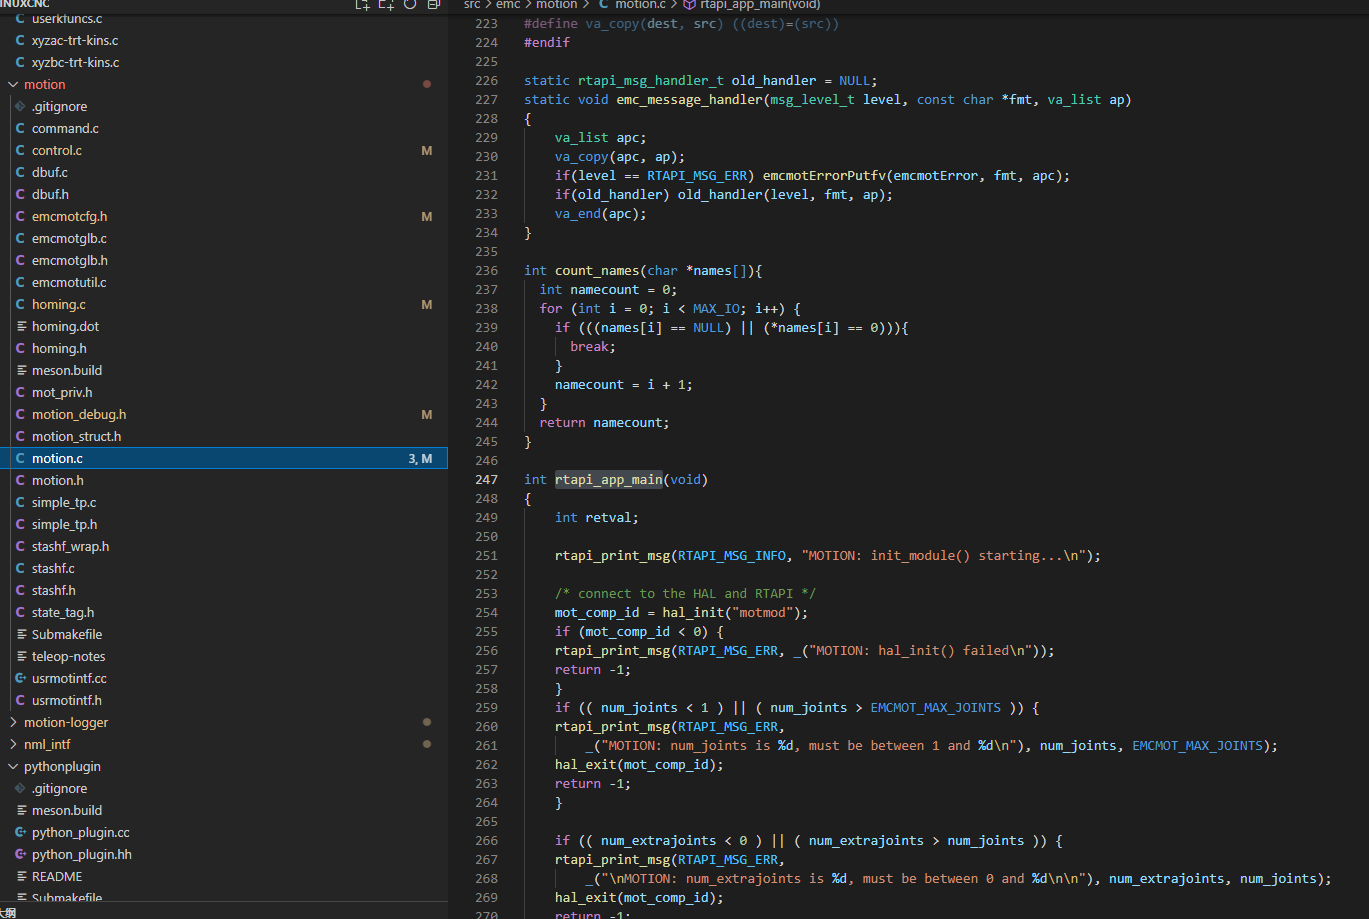This screenshot has height=919, width=1369.
Task: Click the emc breadcrumb segment
Action: (508, 5)
